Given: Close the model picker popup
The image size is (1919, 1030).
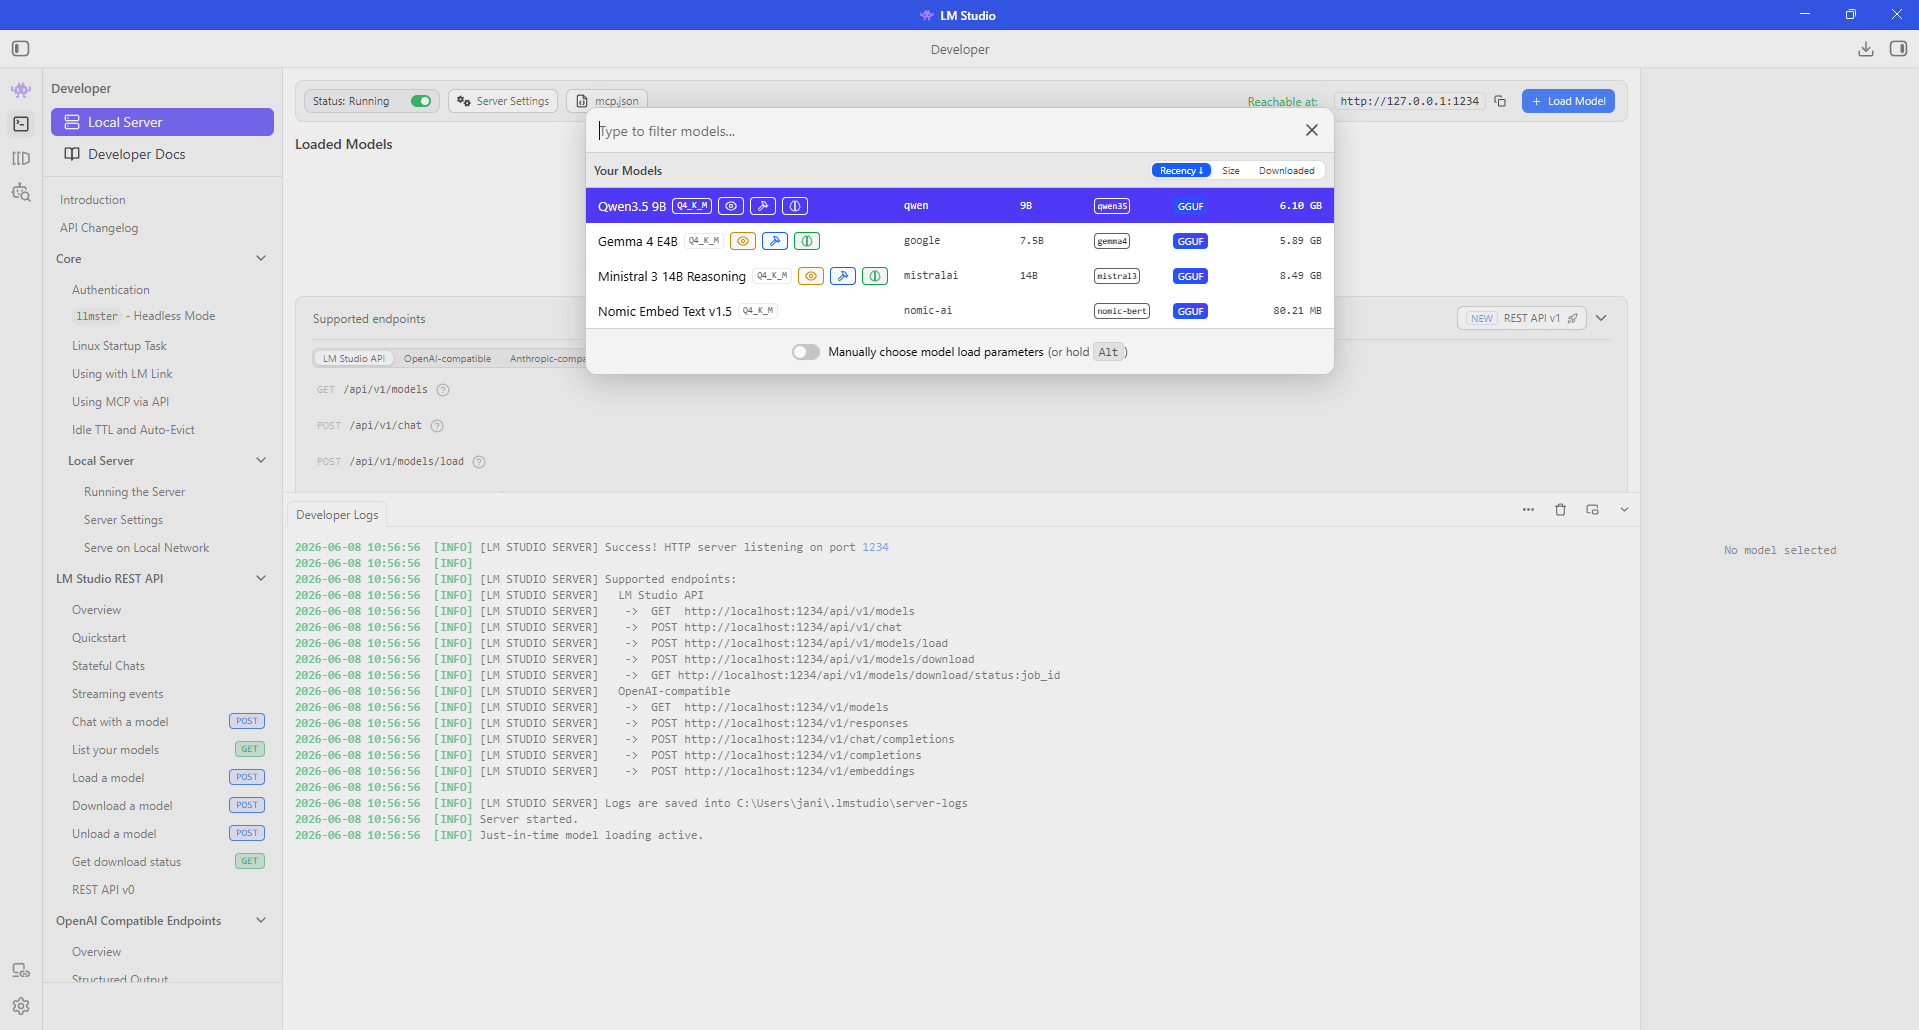Looking at the screenshot, I should click(1312, 130).
